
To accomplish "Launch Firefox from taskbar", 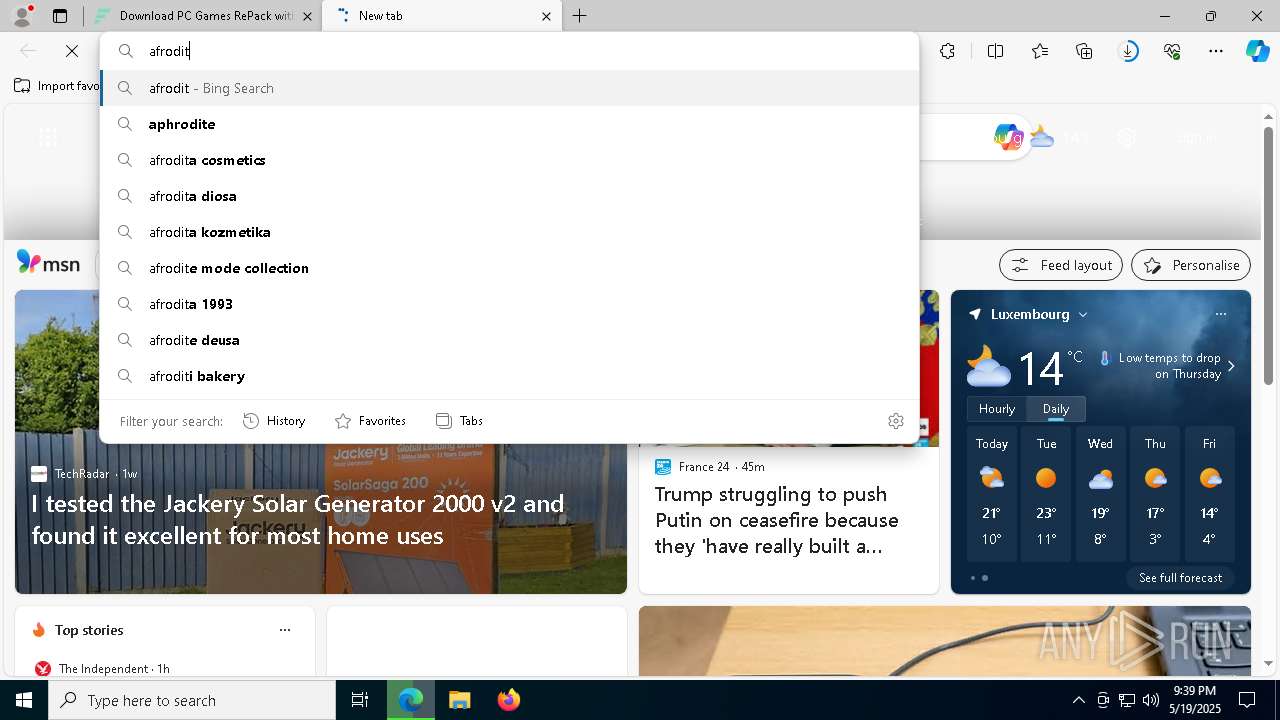I will click(508, 700).
